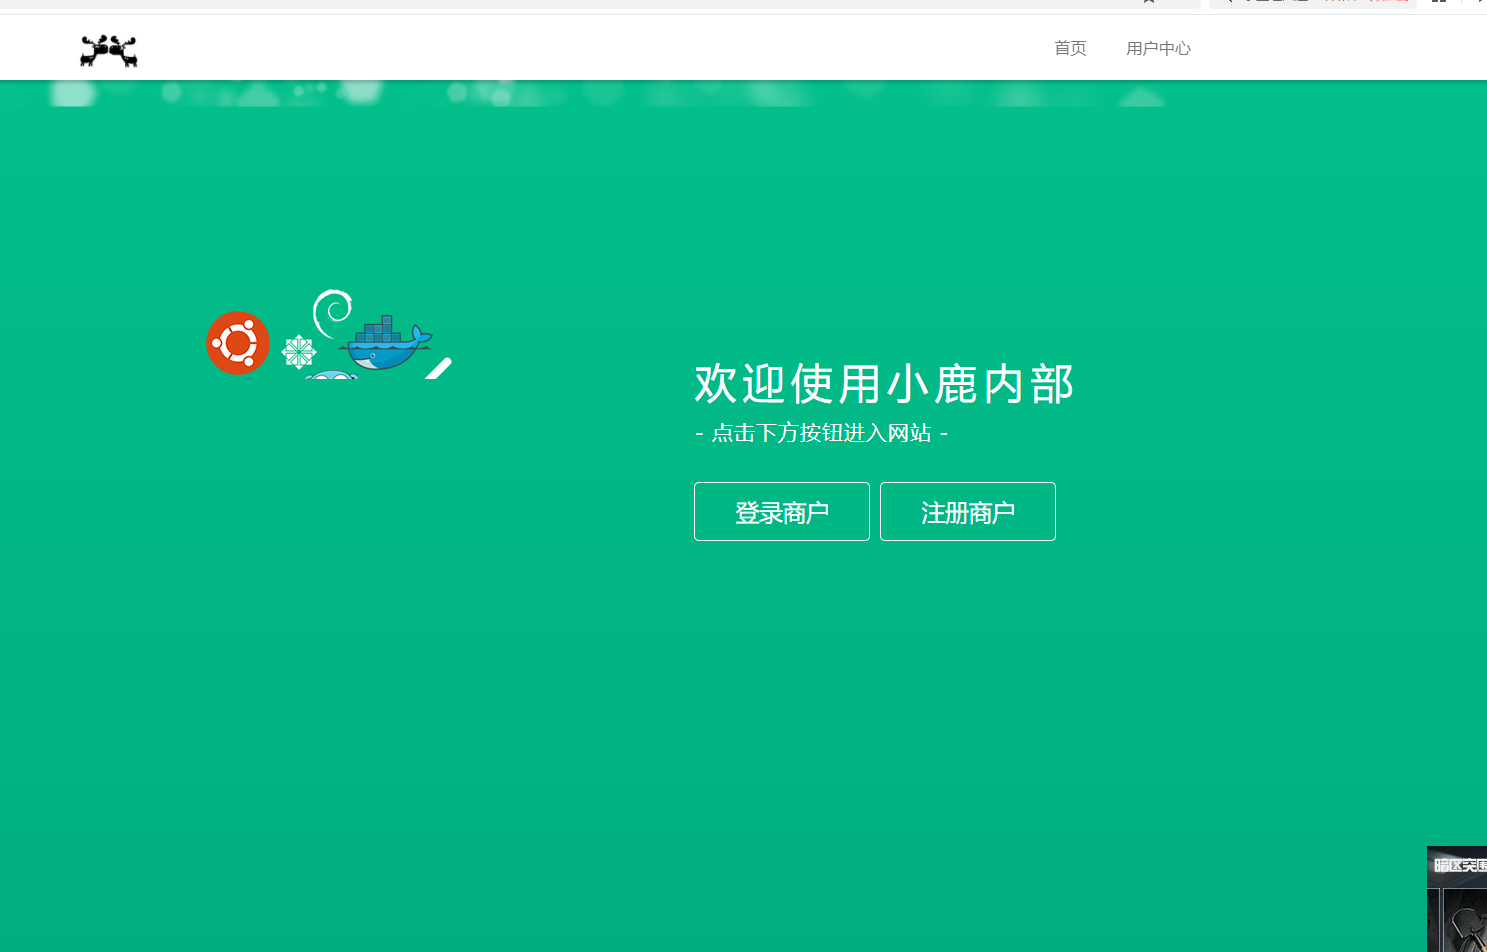Click the 点击下方按钮进入网站 subtitle text

(x=821, y=433)
